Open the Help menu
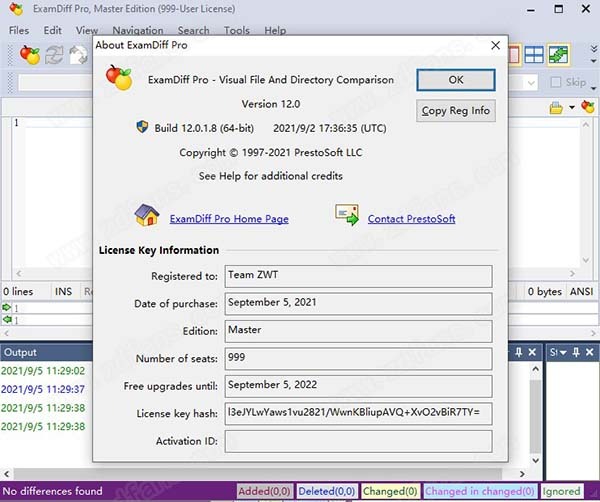The height and width of the screenshot is (502, 600). click(275, 30)
